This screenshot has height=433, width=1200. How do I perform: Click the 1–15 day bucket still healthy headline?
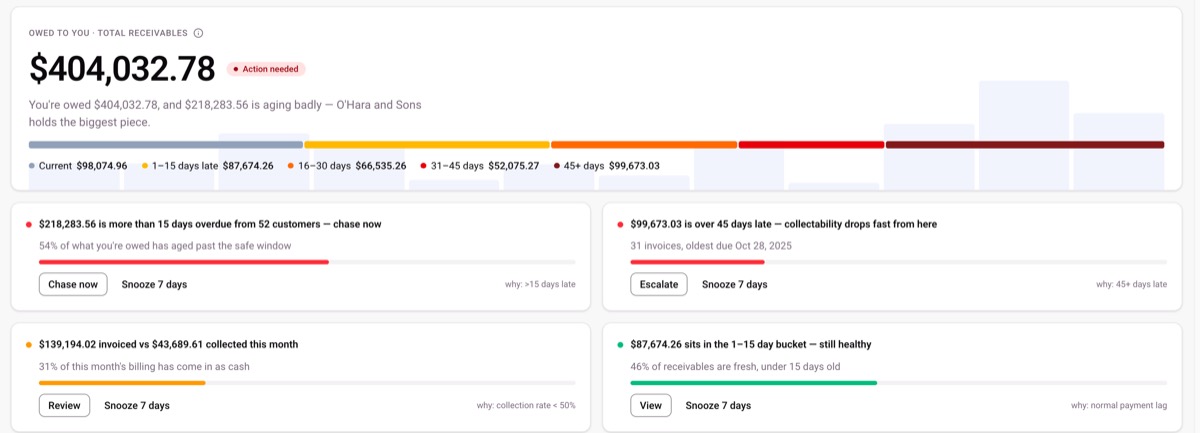[x=751, y=344]
